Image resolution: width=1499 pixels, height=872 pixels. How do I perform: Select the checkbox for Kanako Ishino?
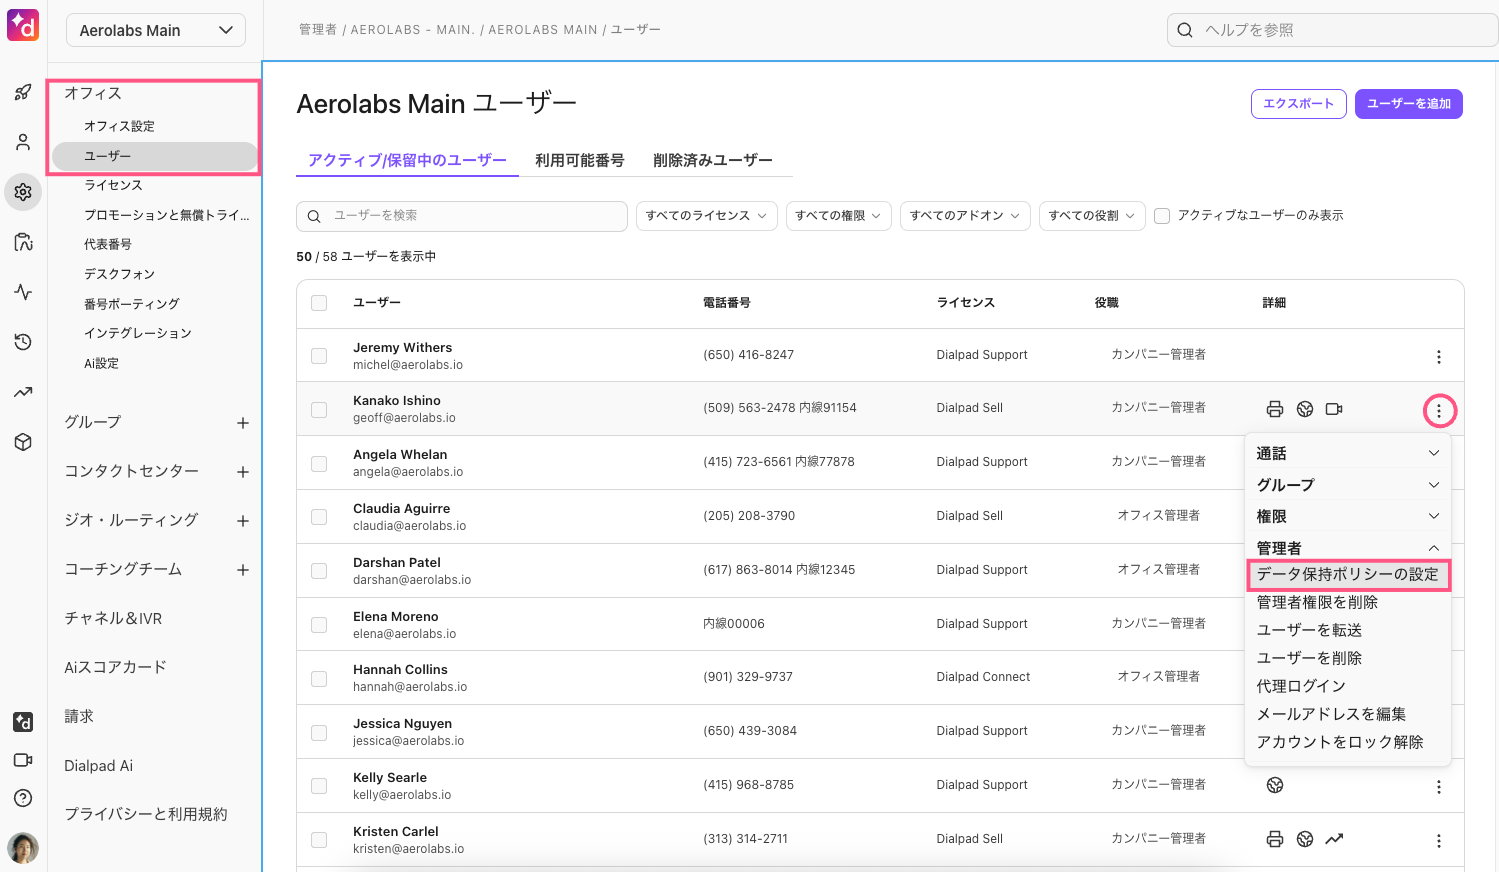[x=319, y=409]
